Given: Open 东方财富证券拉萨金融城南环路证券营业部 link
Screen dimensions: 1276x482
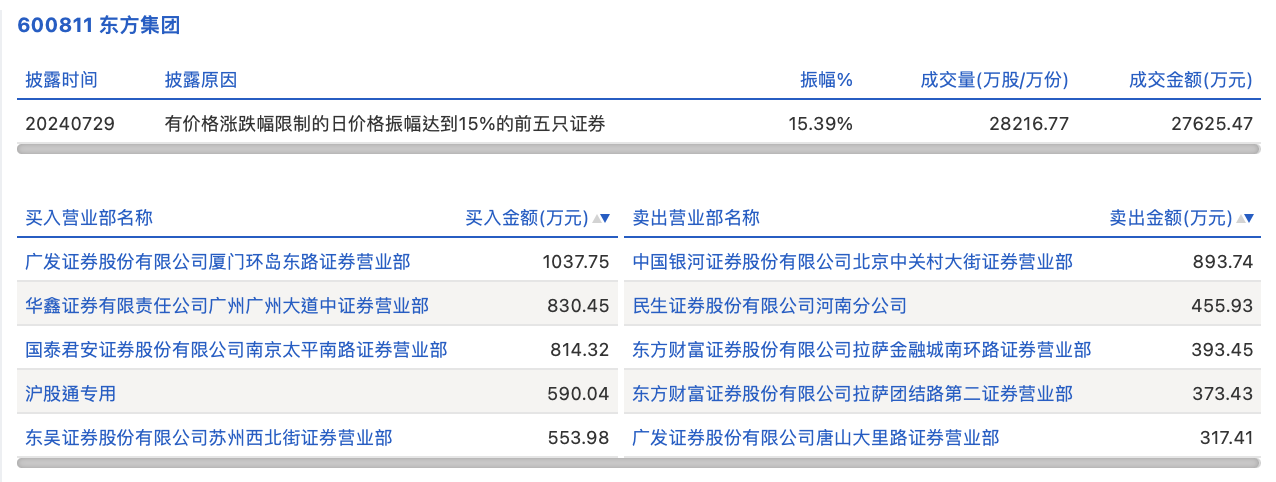Looking at the screenshot, I should click(x=861, y=350).
